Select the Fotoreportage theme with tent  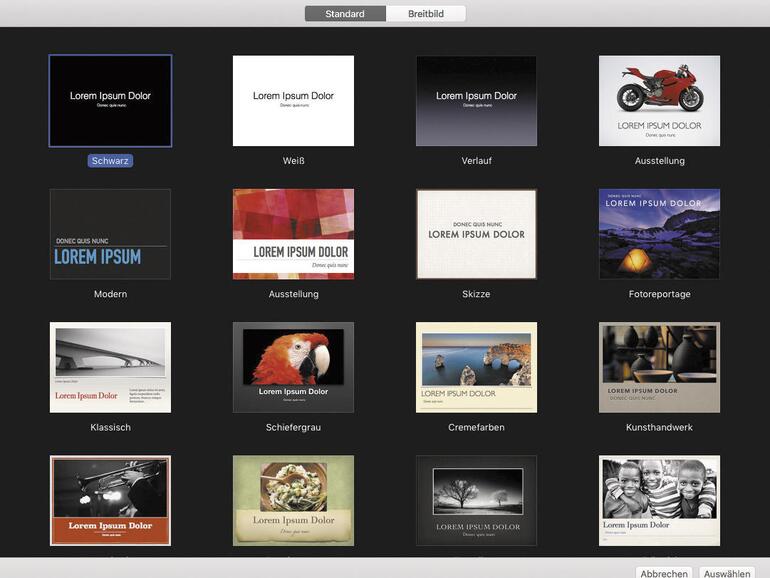click(659, 234)
